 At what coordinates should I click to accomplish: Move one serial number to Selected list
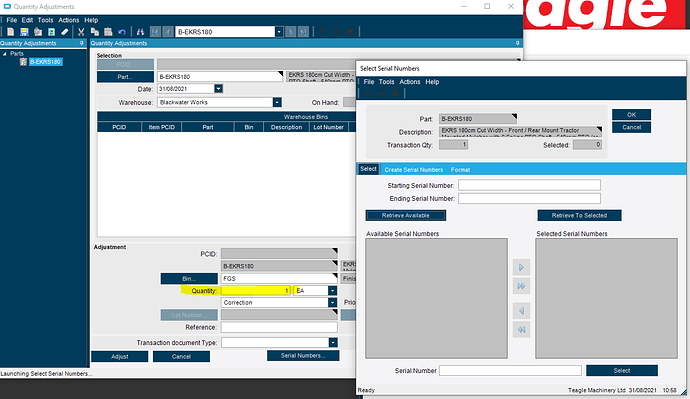pyautogui.click(x=521, y=267)
